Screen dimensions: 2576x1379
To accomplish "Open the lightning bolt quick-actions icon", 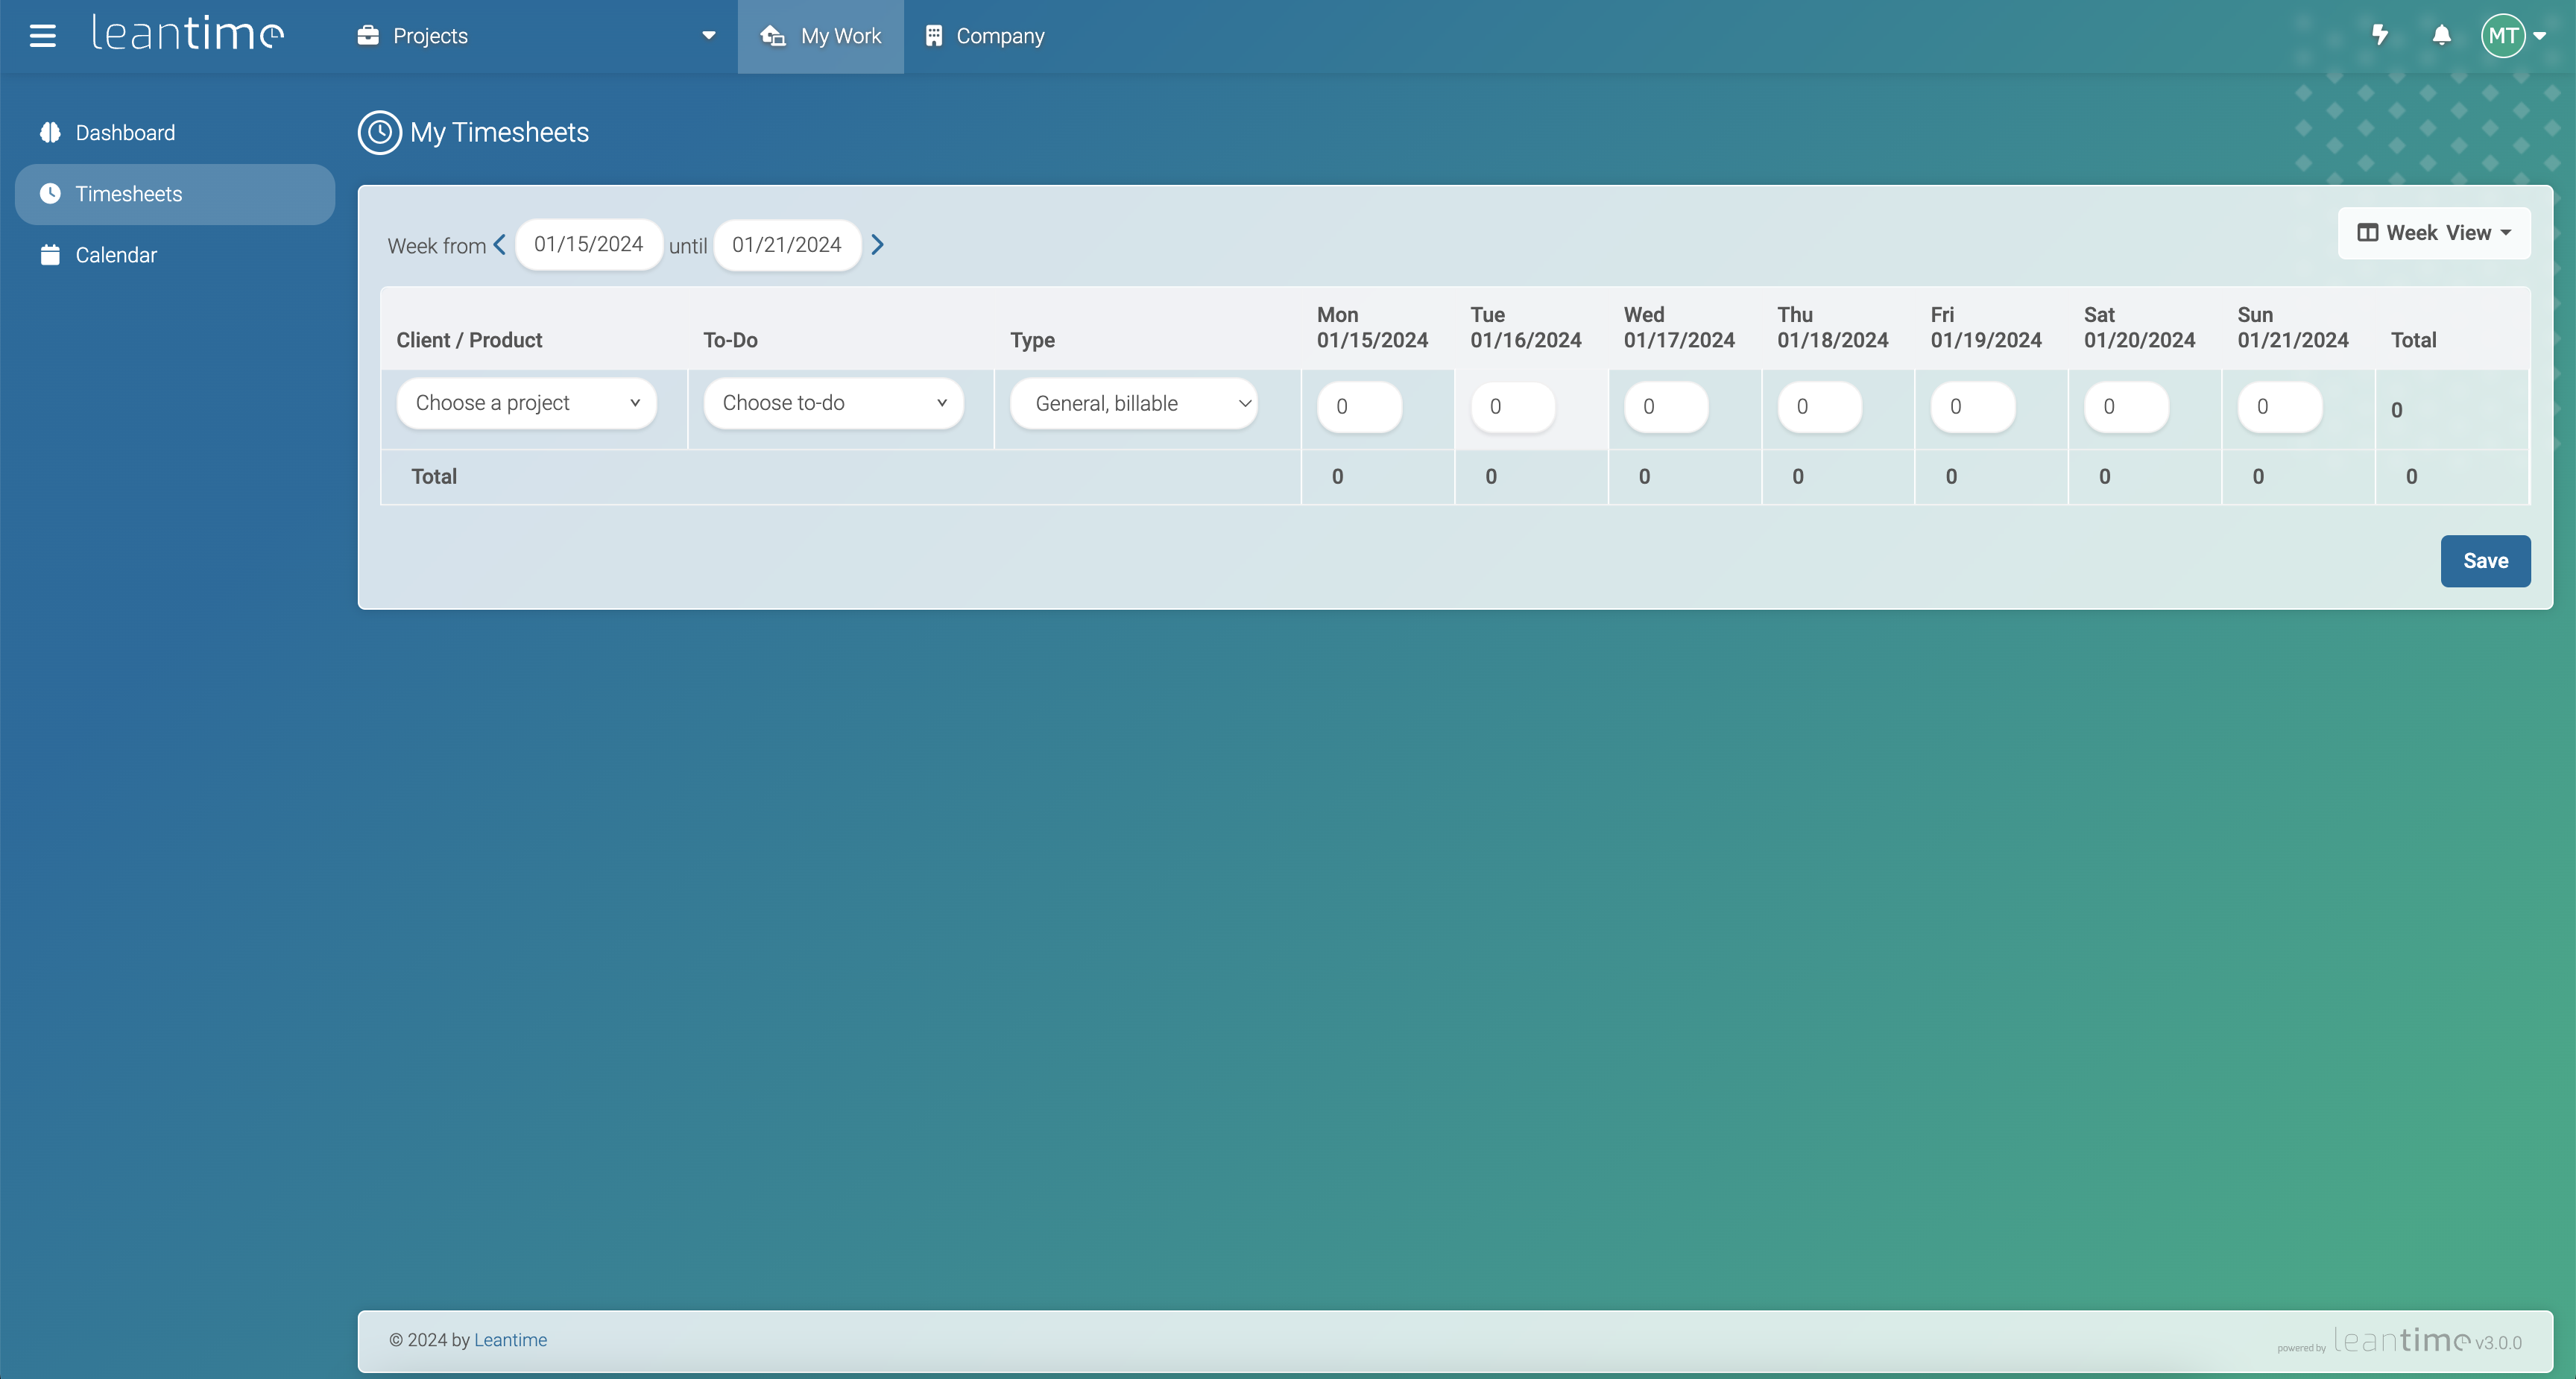I will [x=2380, y=35].
